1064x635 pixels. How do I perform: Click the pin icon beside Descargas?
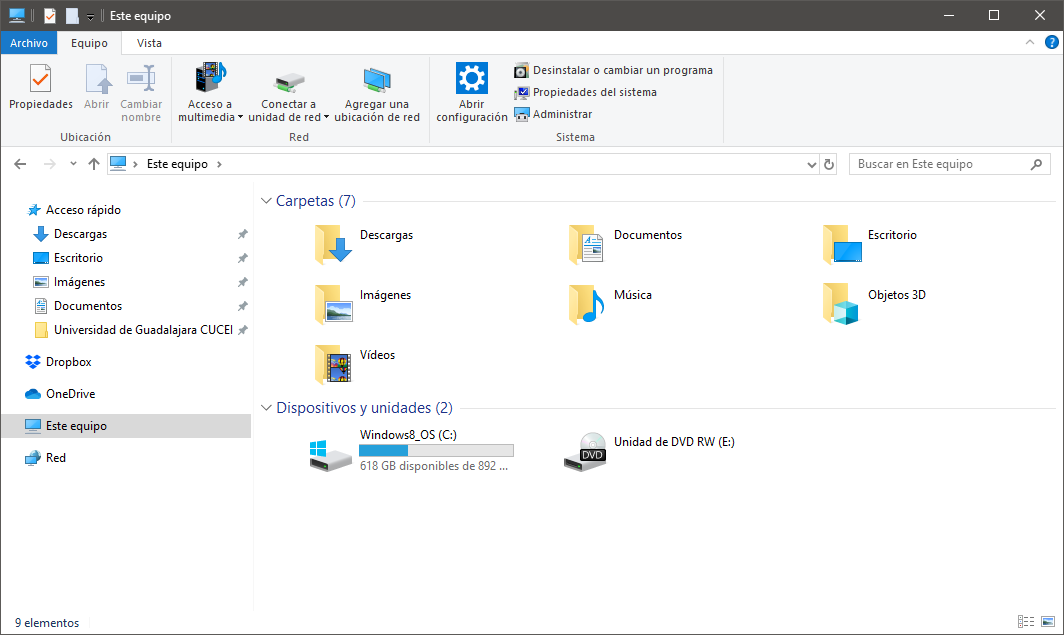pyautogui.click(x=242, y=234)
